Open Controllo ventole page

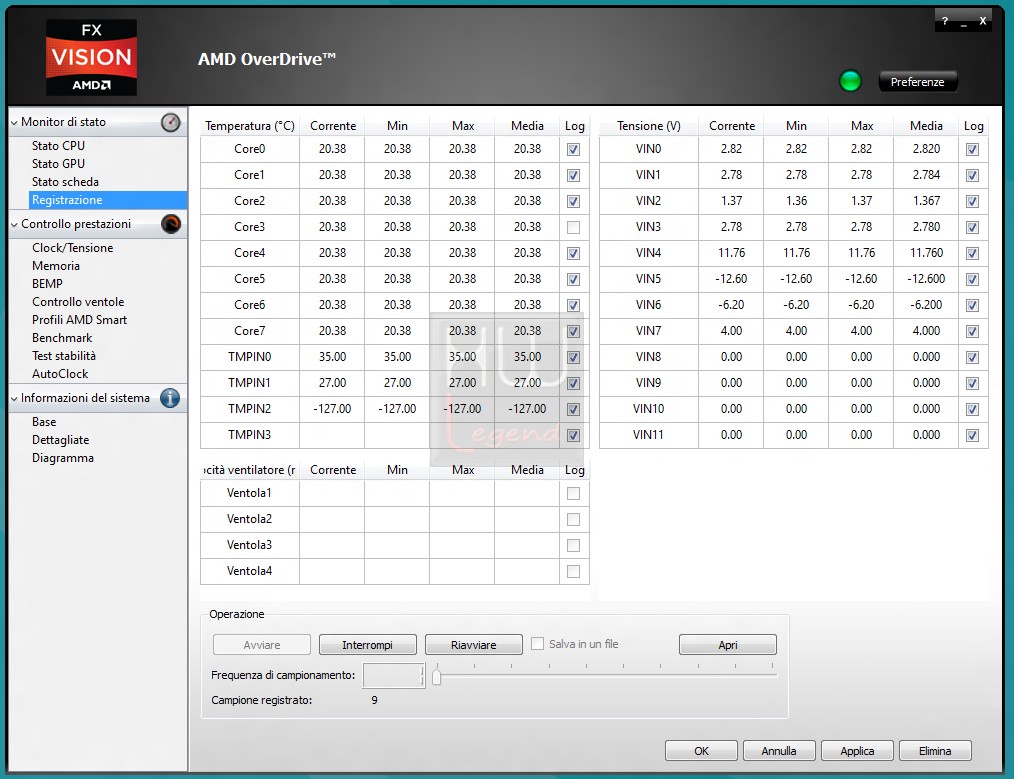pos(78,302)
